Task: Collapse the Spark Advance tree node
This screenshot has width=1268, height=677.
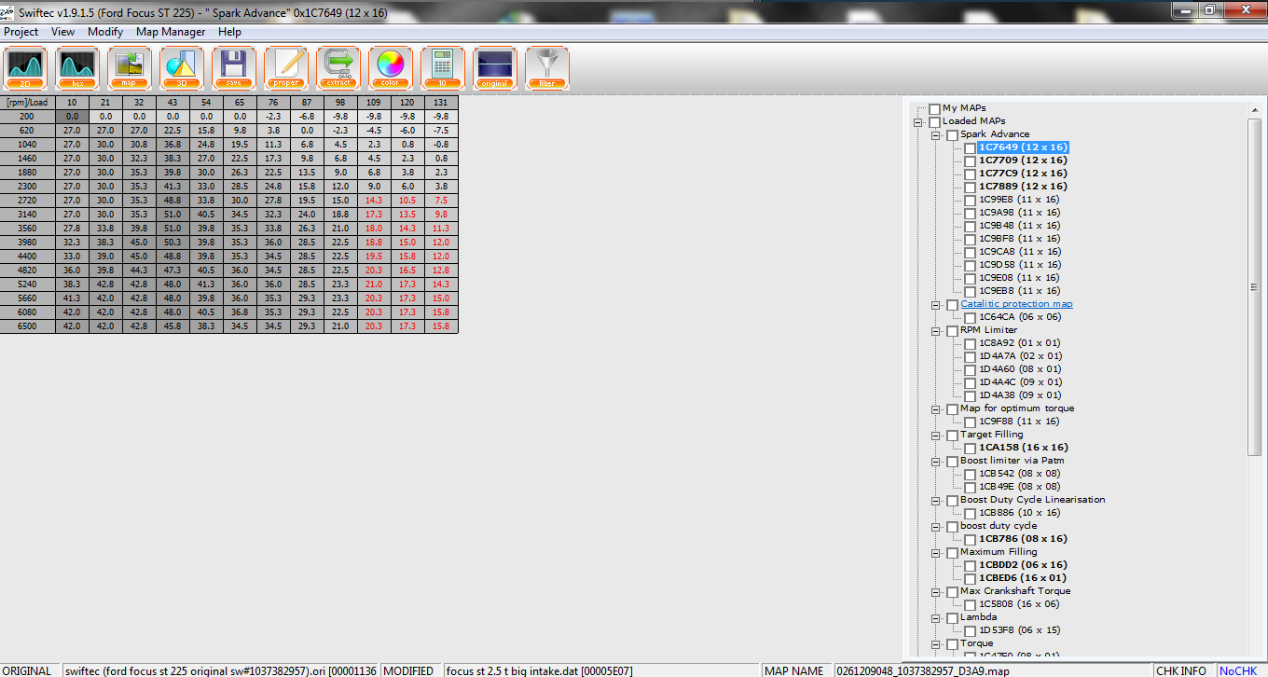Action: 936,135
